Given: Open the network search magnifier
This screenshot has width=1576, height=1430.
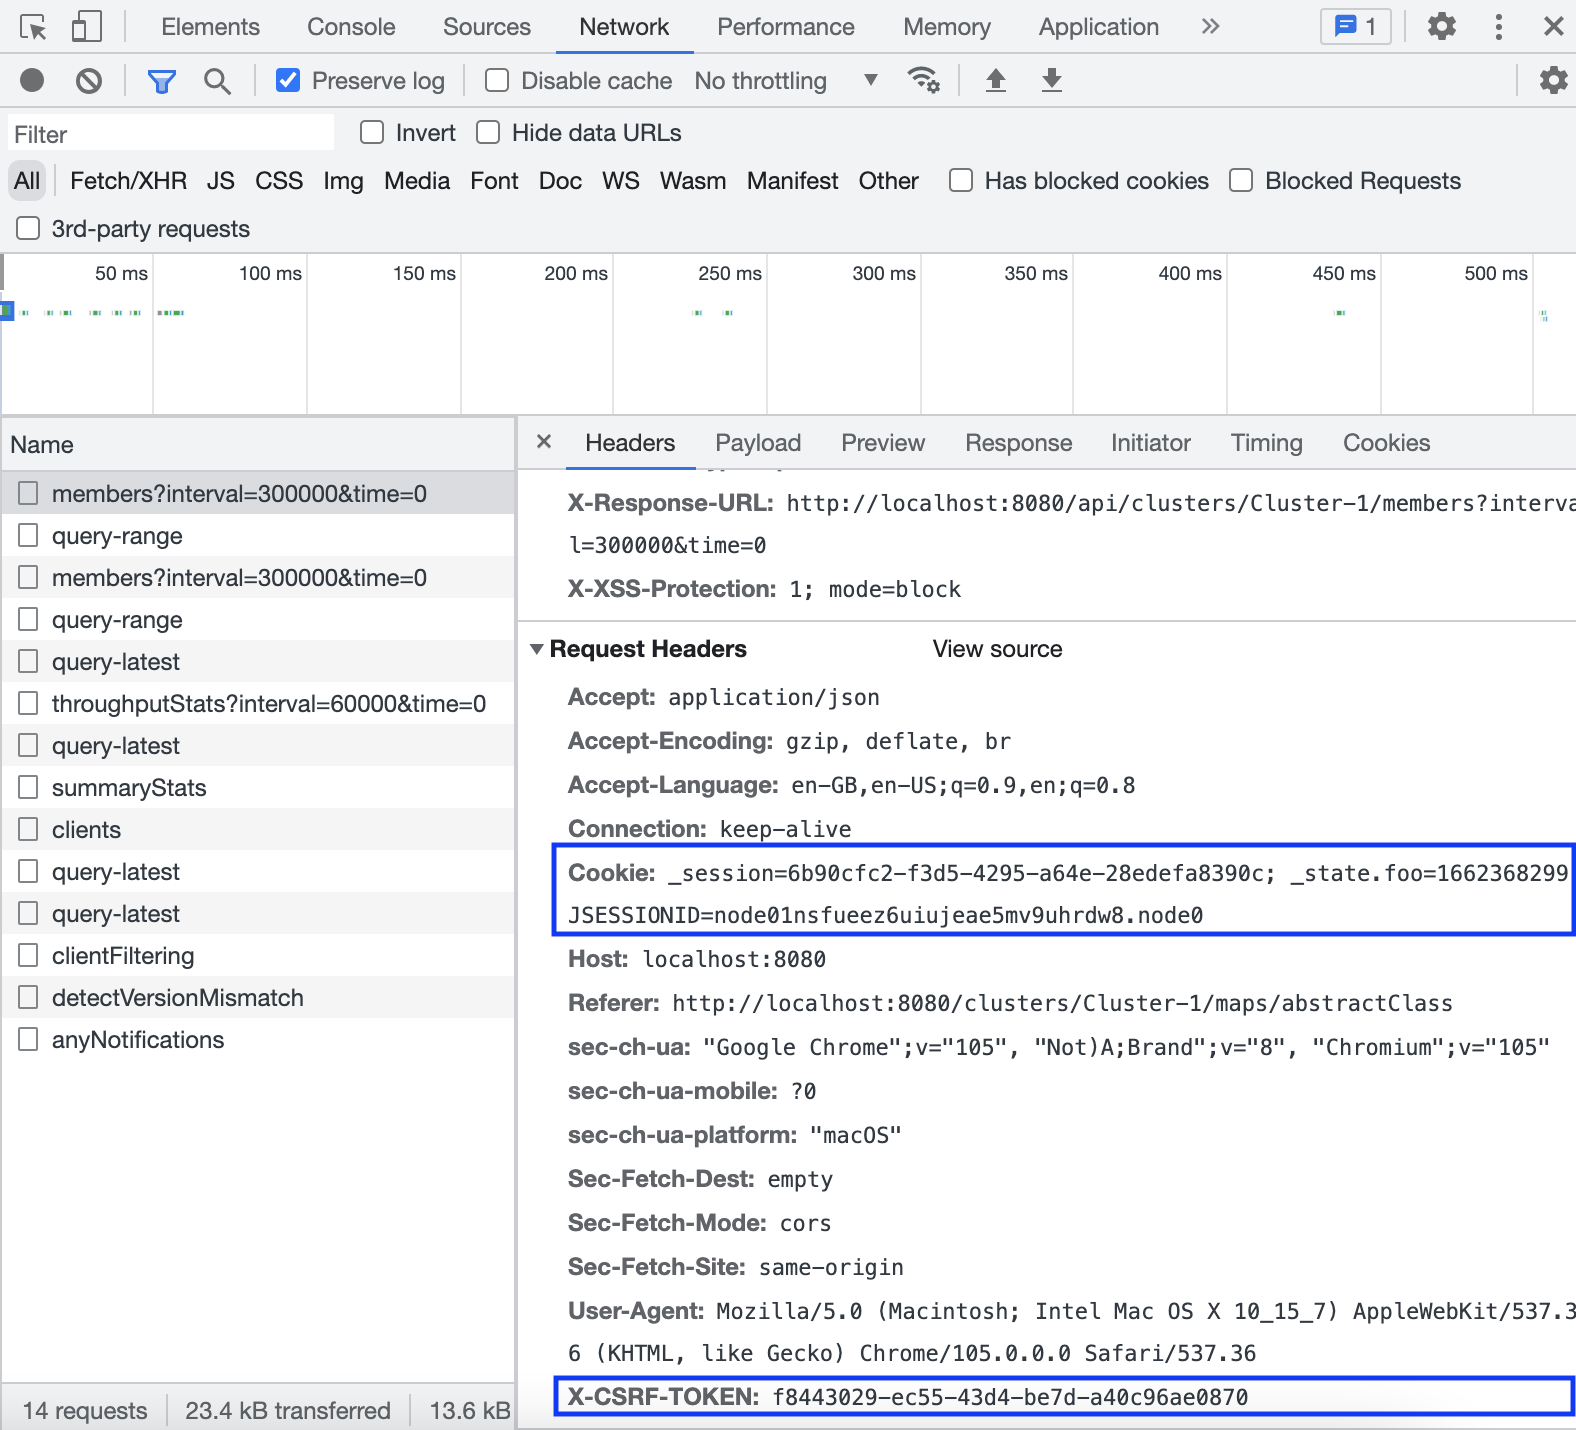Looking at the screenshot, I should pyautogui.click(x=217, y=81).
